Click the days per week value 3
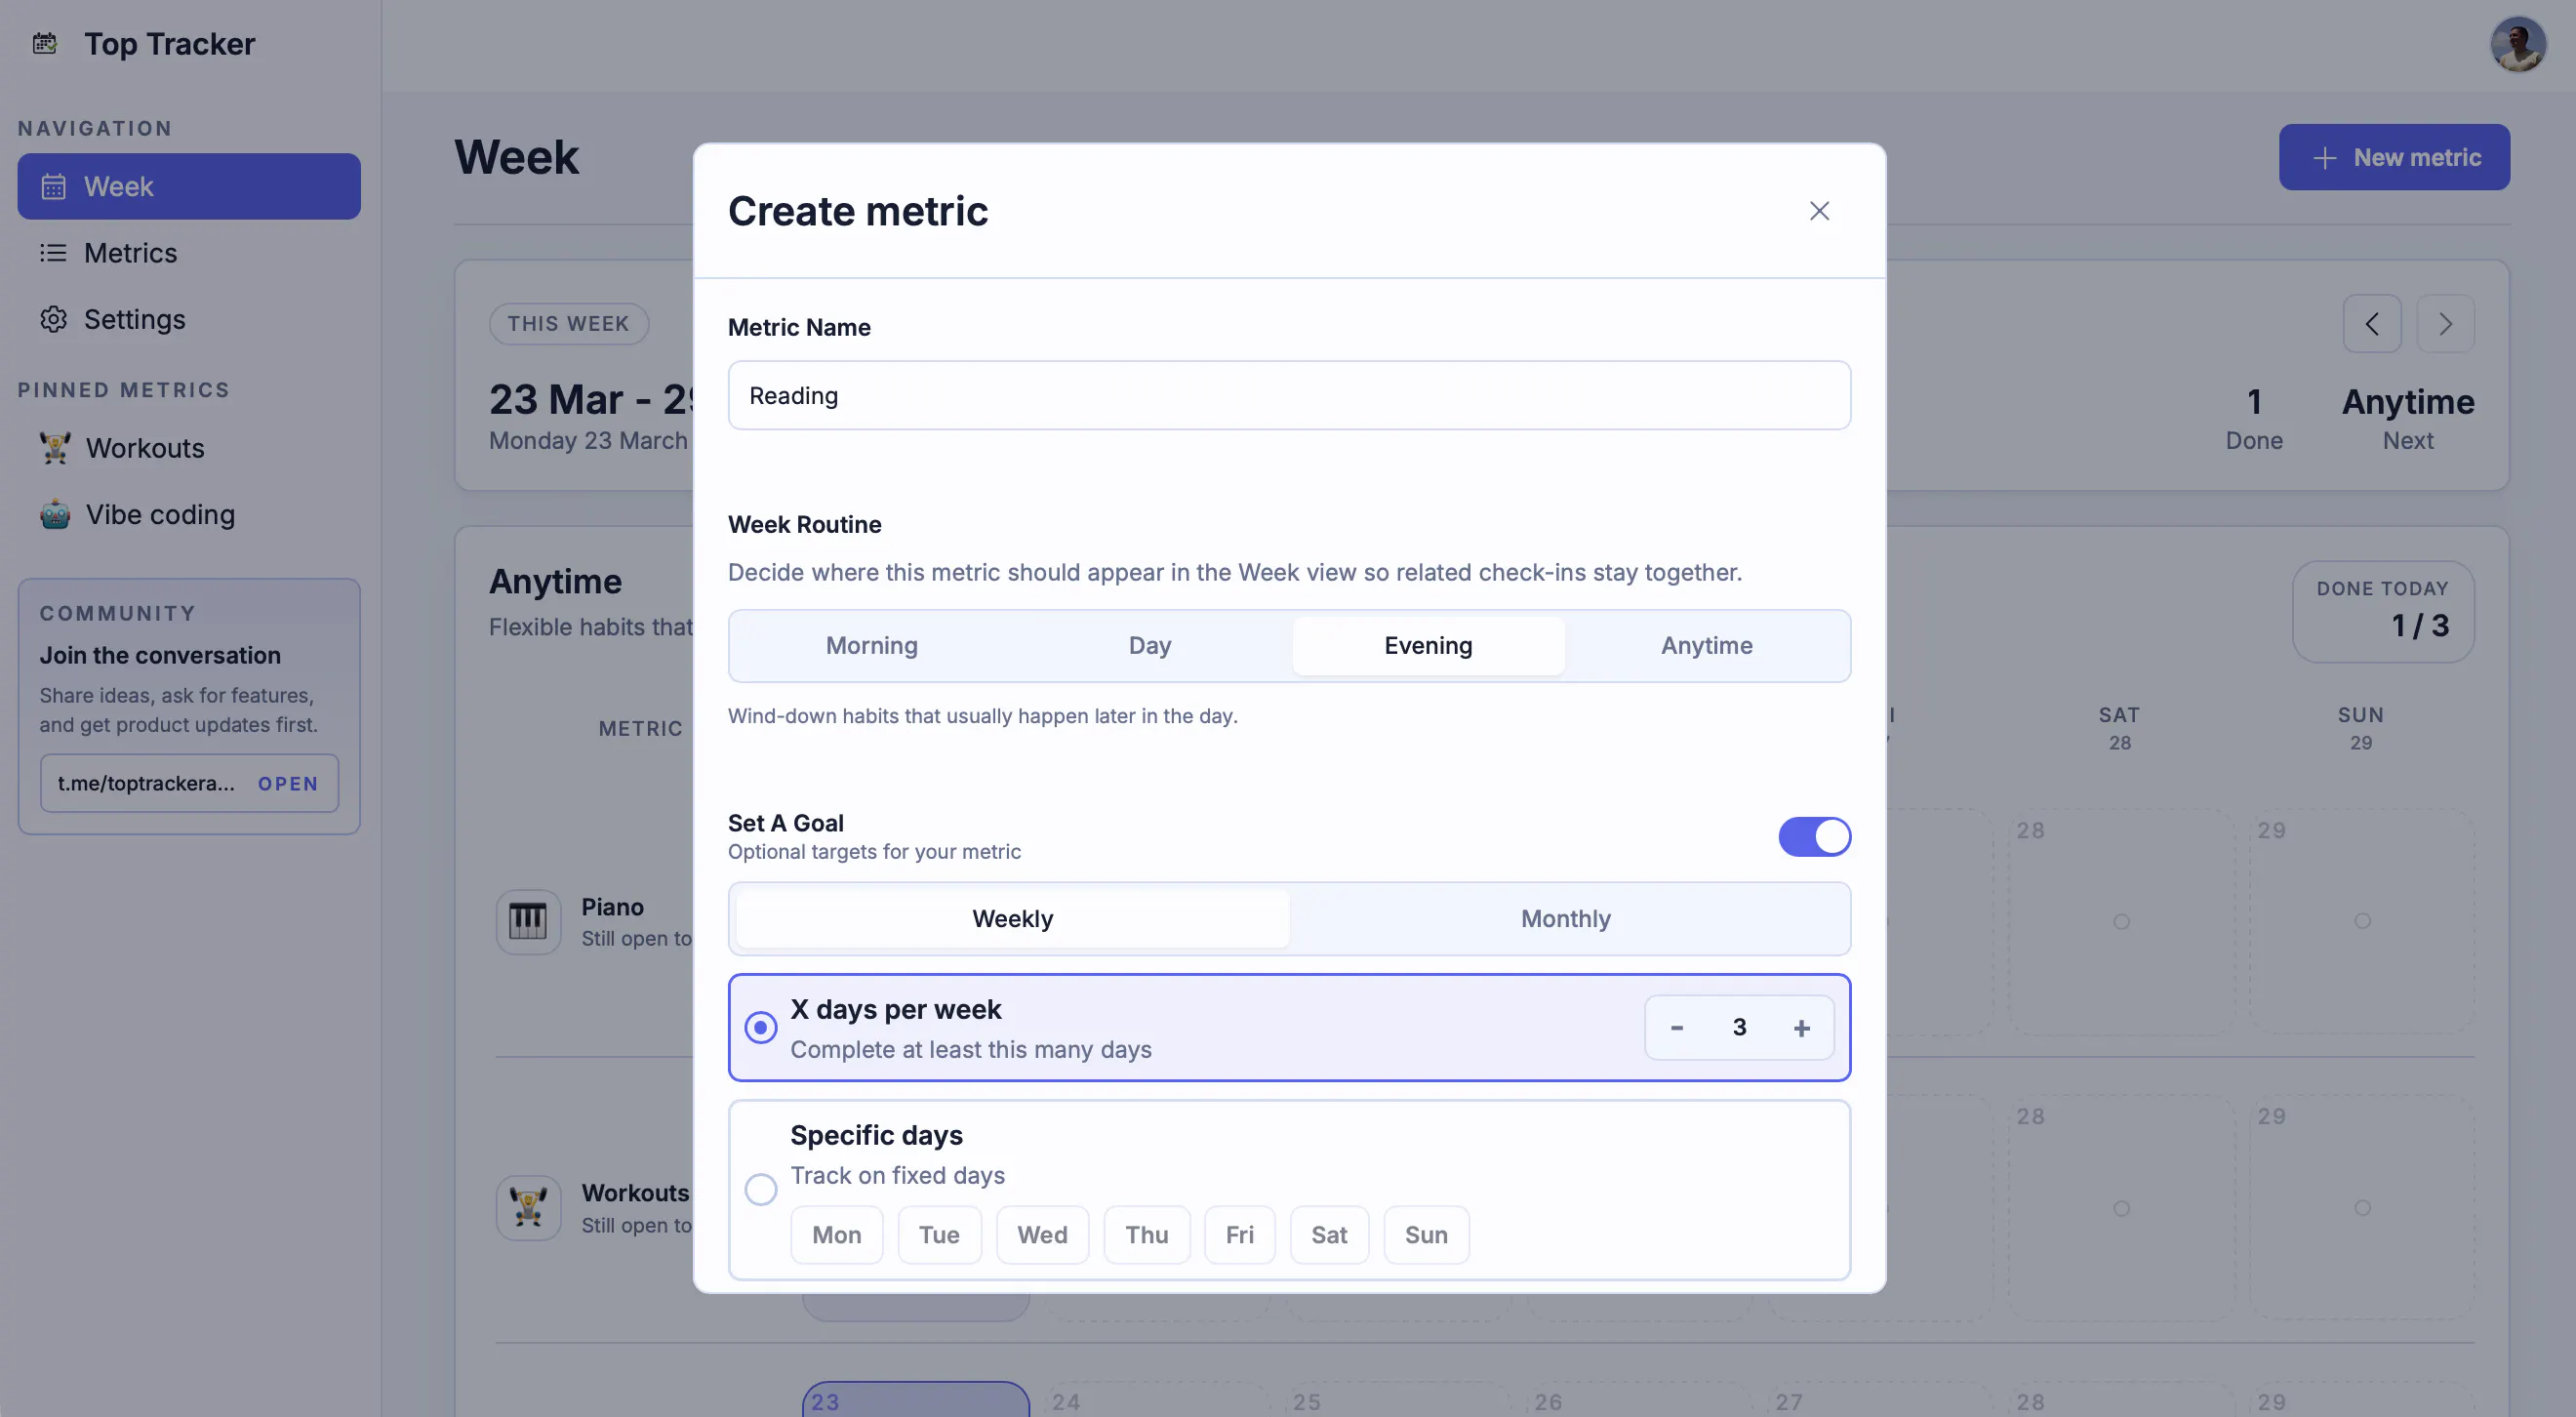This screenshot has width=2576, height=1417. tap(1739, 1028)
